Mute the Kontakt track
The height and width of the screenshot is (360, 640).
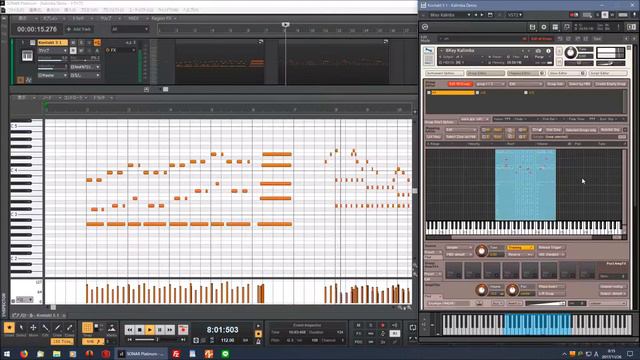(x=73, y=42)
